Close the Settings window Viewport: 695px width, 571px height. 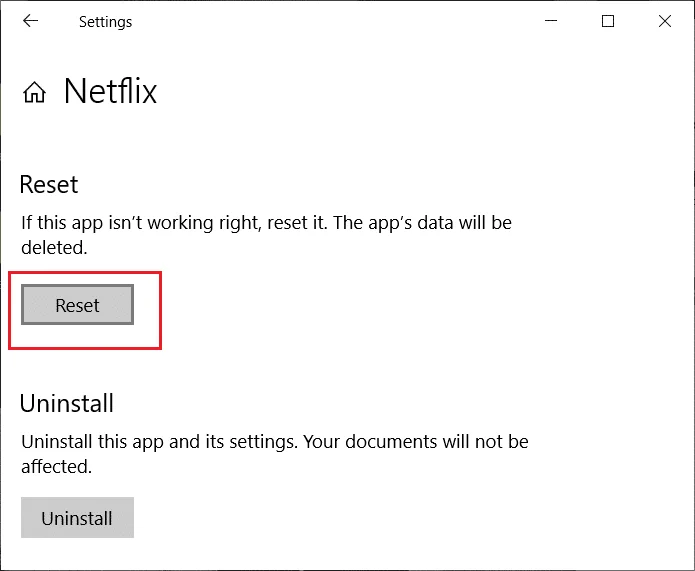pyautogui.click(x=664, y=21)
